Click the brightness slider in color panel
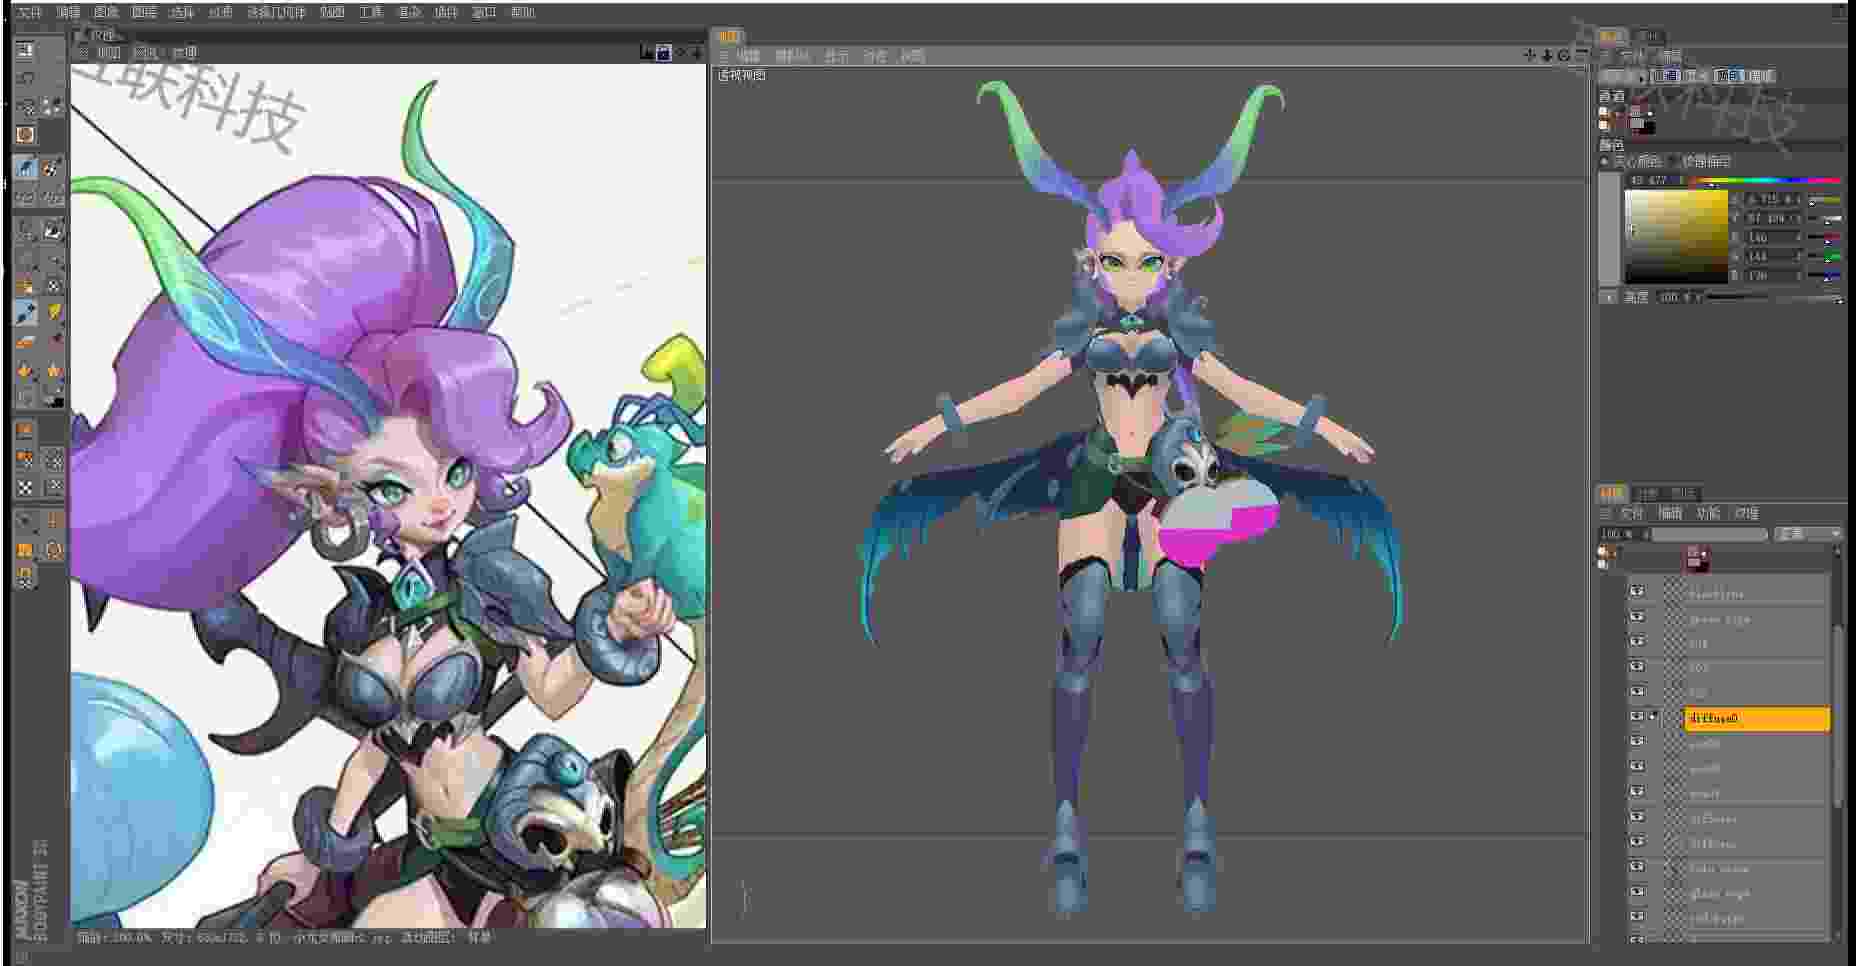This screenshot has height=966, width=1856. click(x=1773, y=297)
